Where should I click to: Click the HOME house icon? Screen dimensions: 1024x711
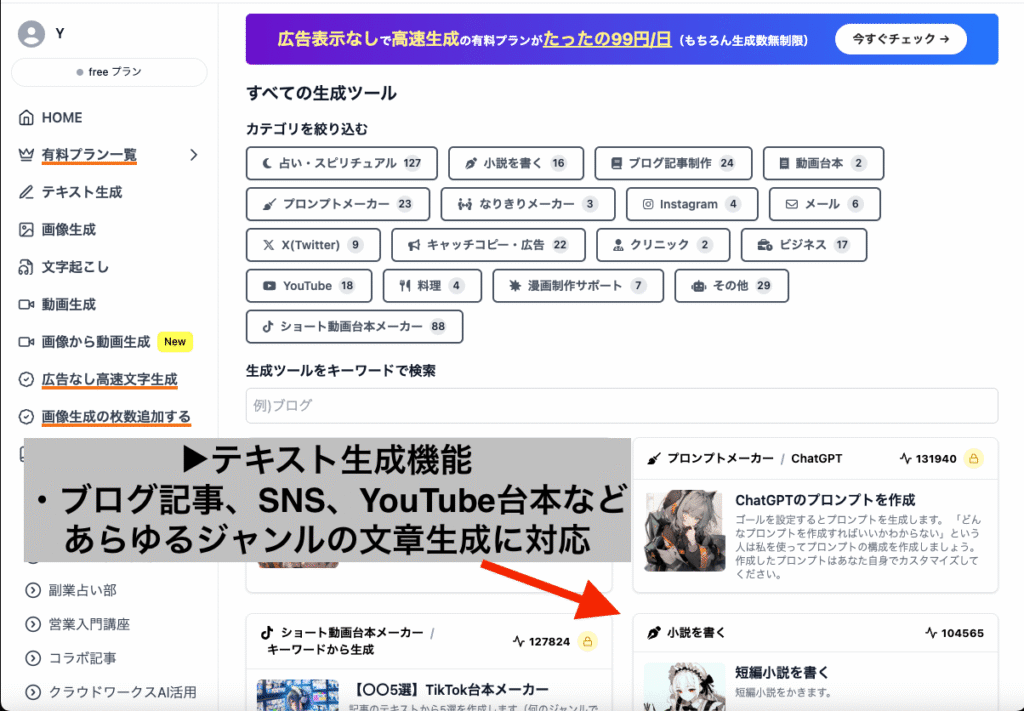26,118
